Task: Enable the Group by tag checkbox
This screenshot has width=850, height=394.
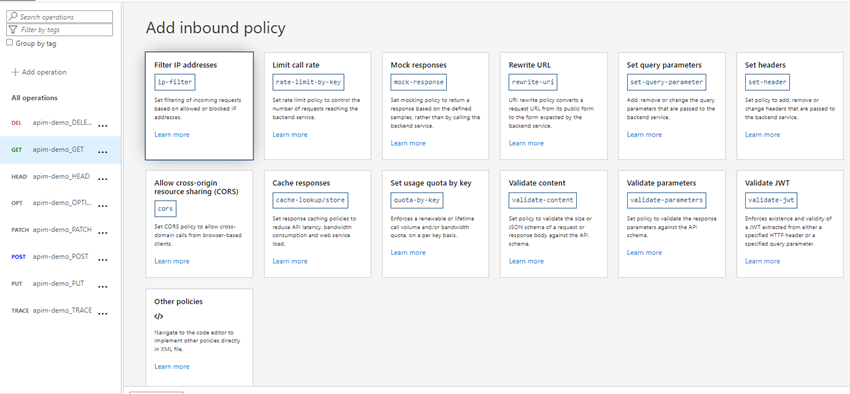Action: pyautogui.click(x=9, y=42)
